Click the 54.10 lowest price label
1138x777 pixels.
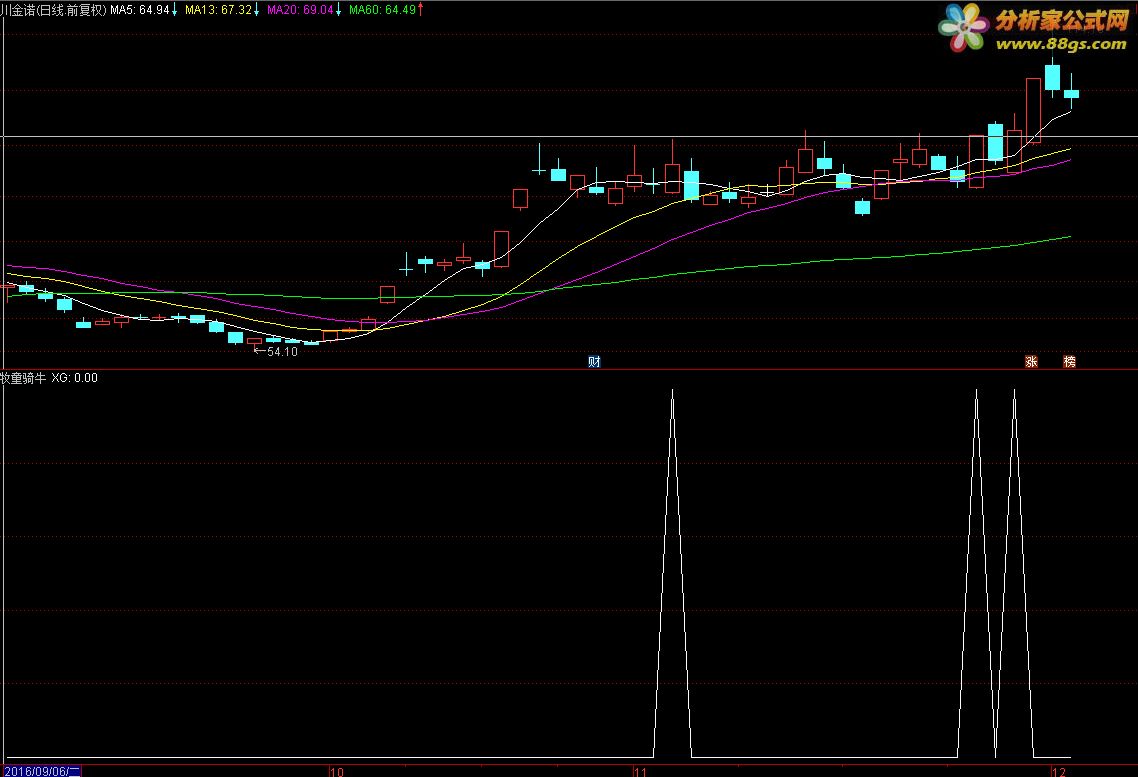pos(282,351)
